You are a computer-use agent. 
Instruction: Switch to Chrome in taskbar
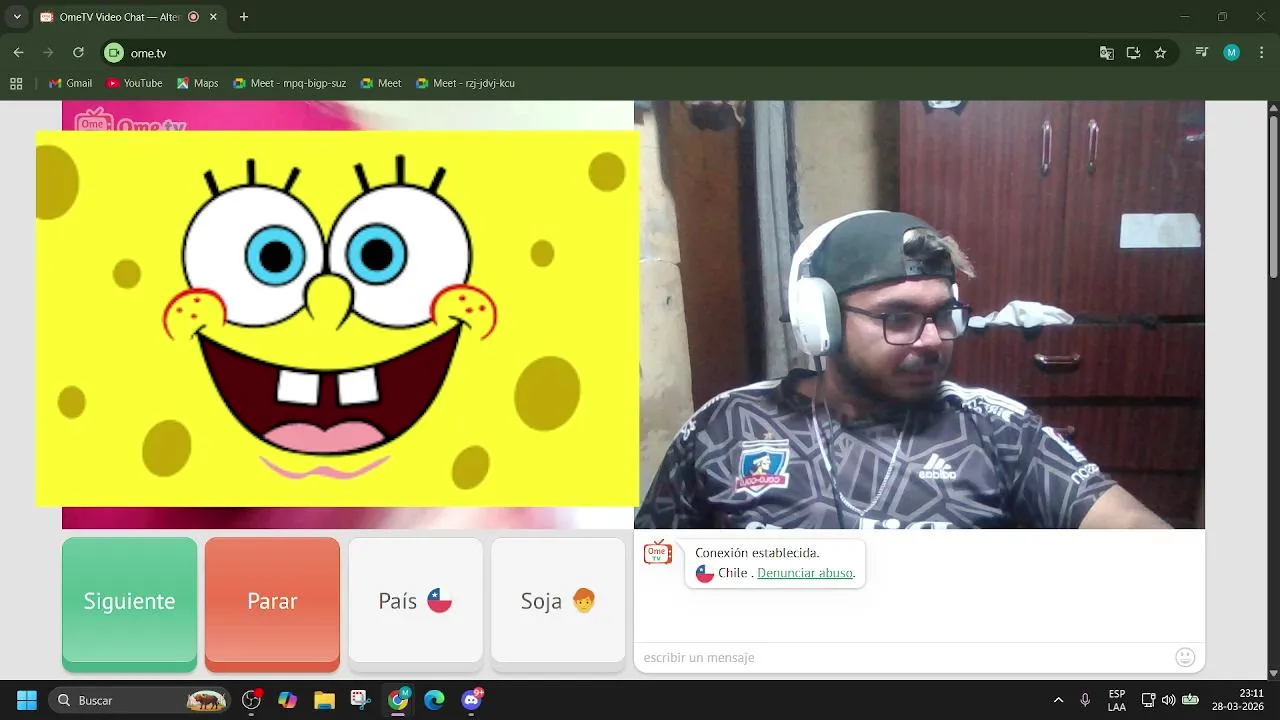[398, 700]
